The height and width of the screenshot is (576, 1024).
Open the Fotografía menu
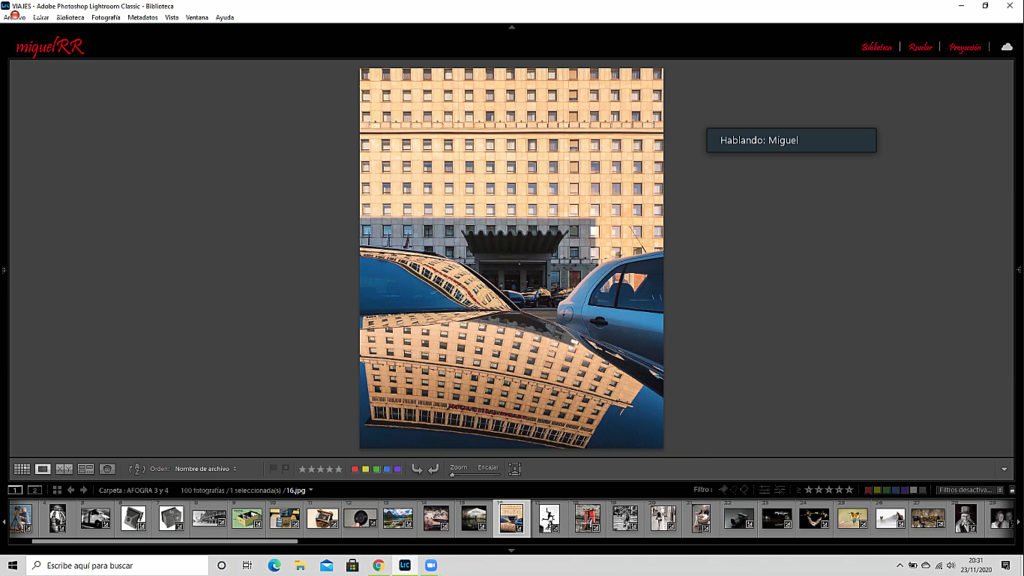105,17
